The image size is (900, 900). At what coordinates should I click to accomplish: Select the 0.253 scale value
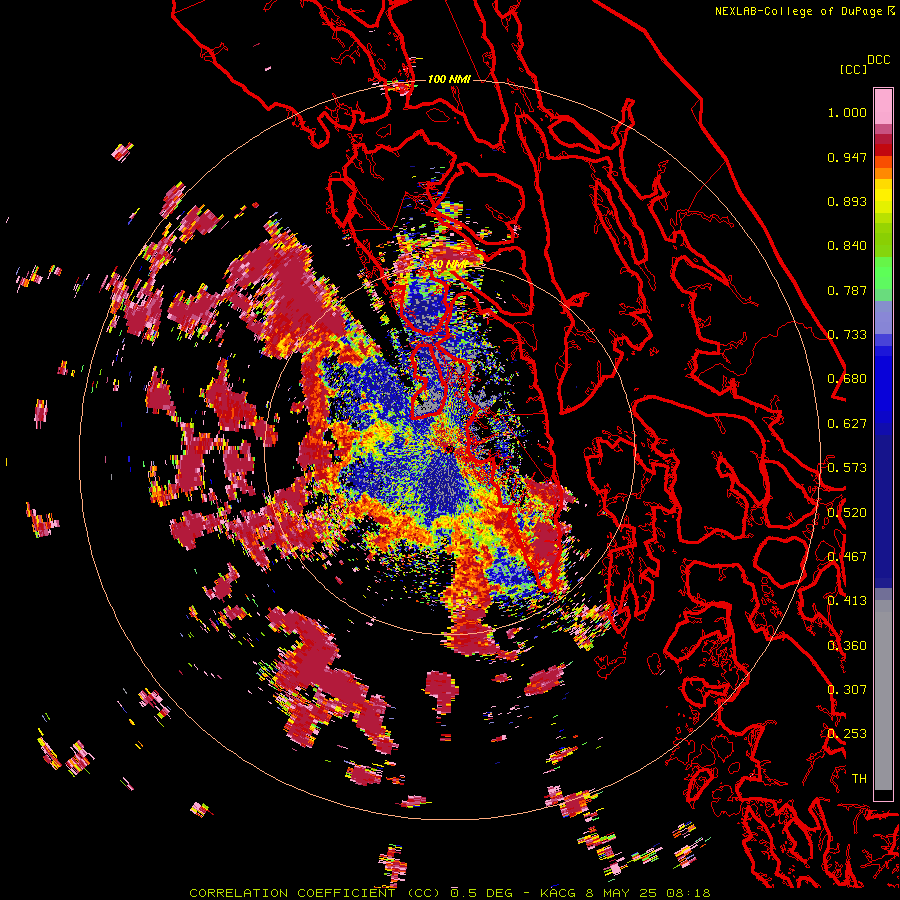(847, 734)
